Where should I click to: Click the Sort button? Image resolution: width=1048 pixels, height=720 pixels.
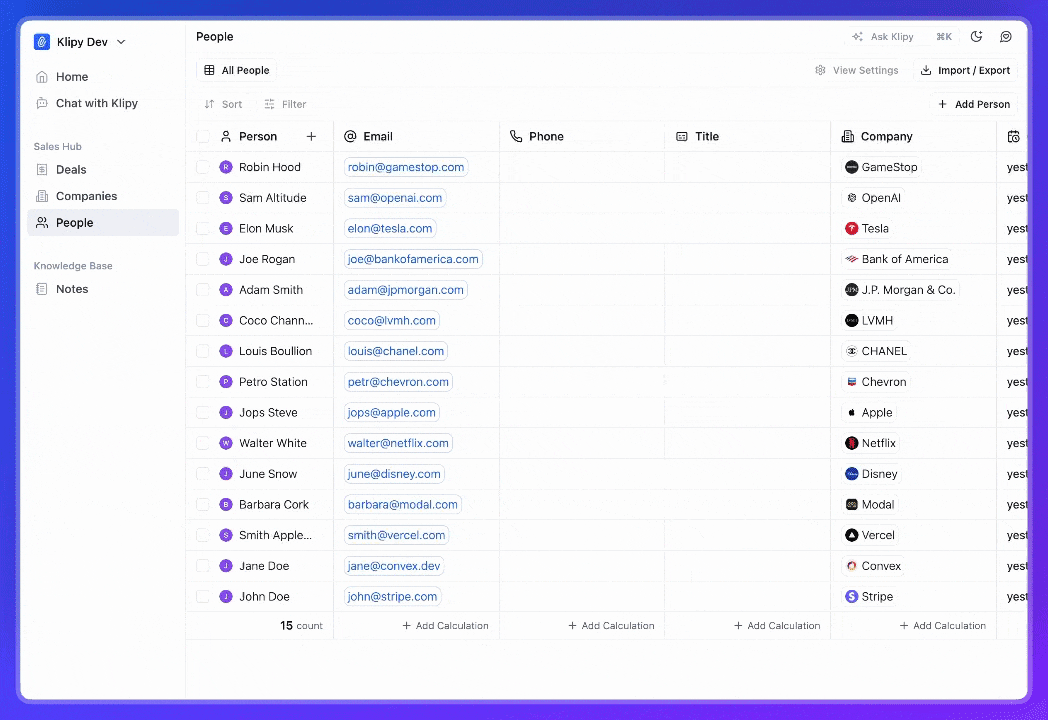point(223,104)
